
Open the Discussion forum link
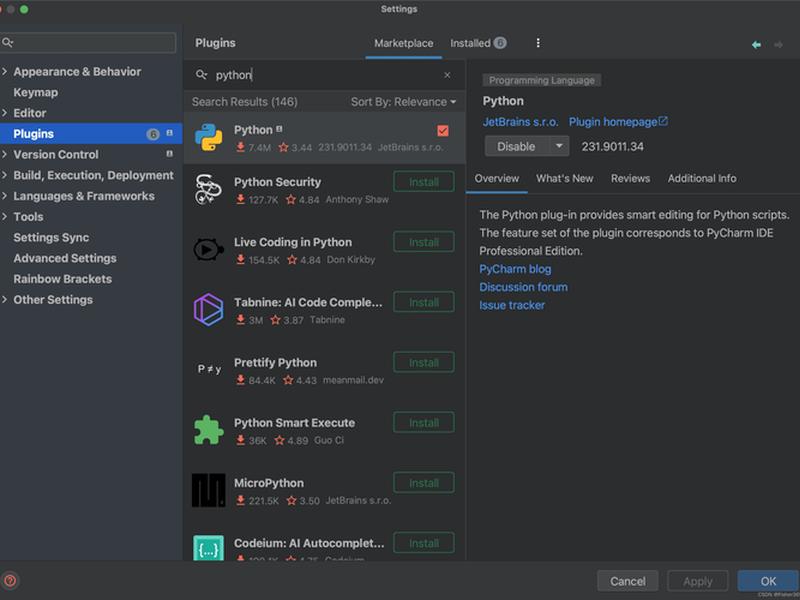[x=523, y=287]
